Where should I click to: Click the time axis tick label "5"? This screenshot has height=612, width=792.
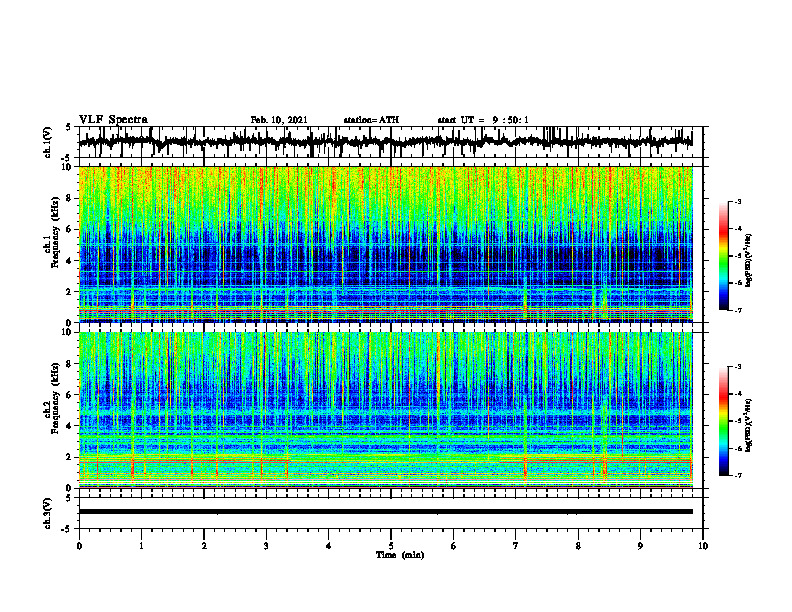click(391, 546)
